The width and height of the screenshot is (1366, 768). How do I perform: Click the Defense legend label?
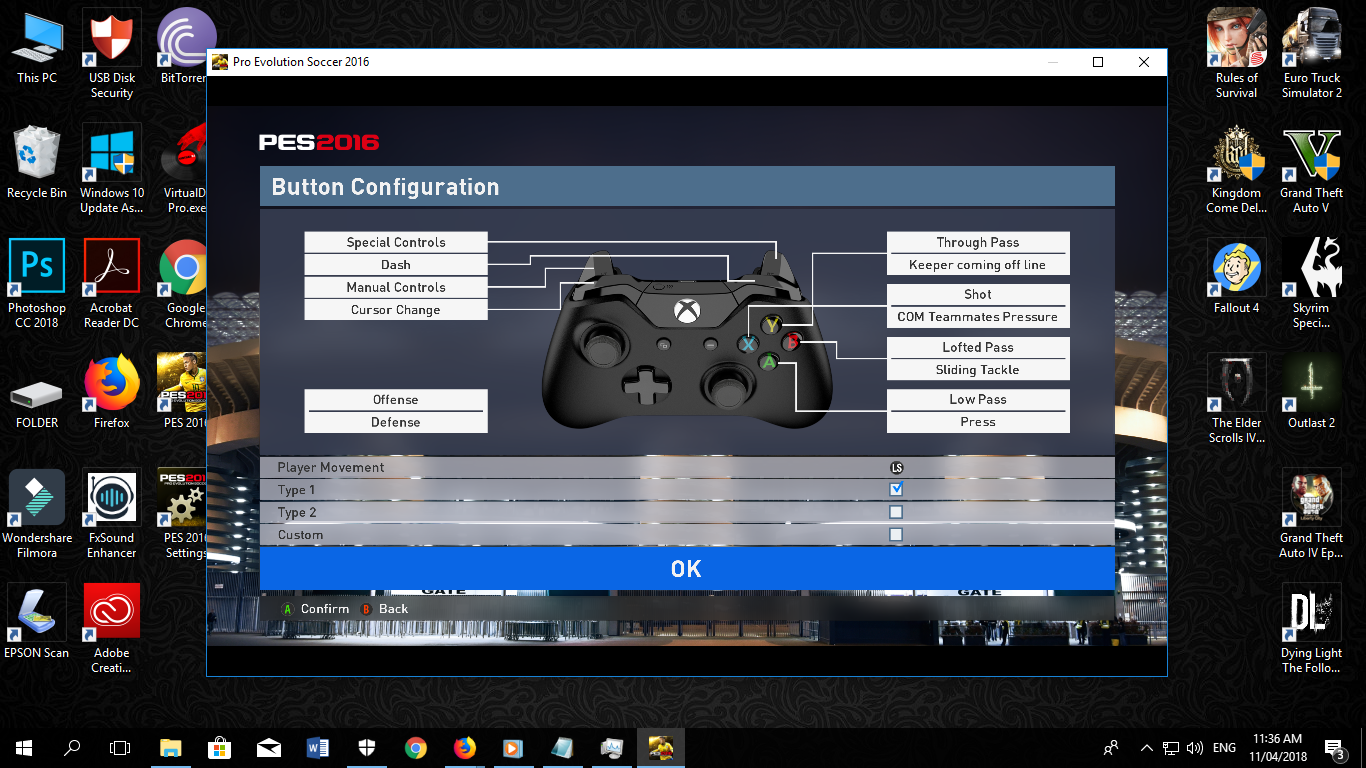tap(396, 422)
